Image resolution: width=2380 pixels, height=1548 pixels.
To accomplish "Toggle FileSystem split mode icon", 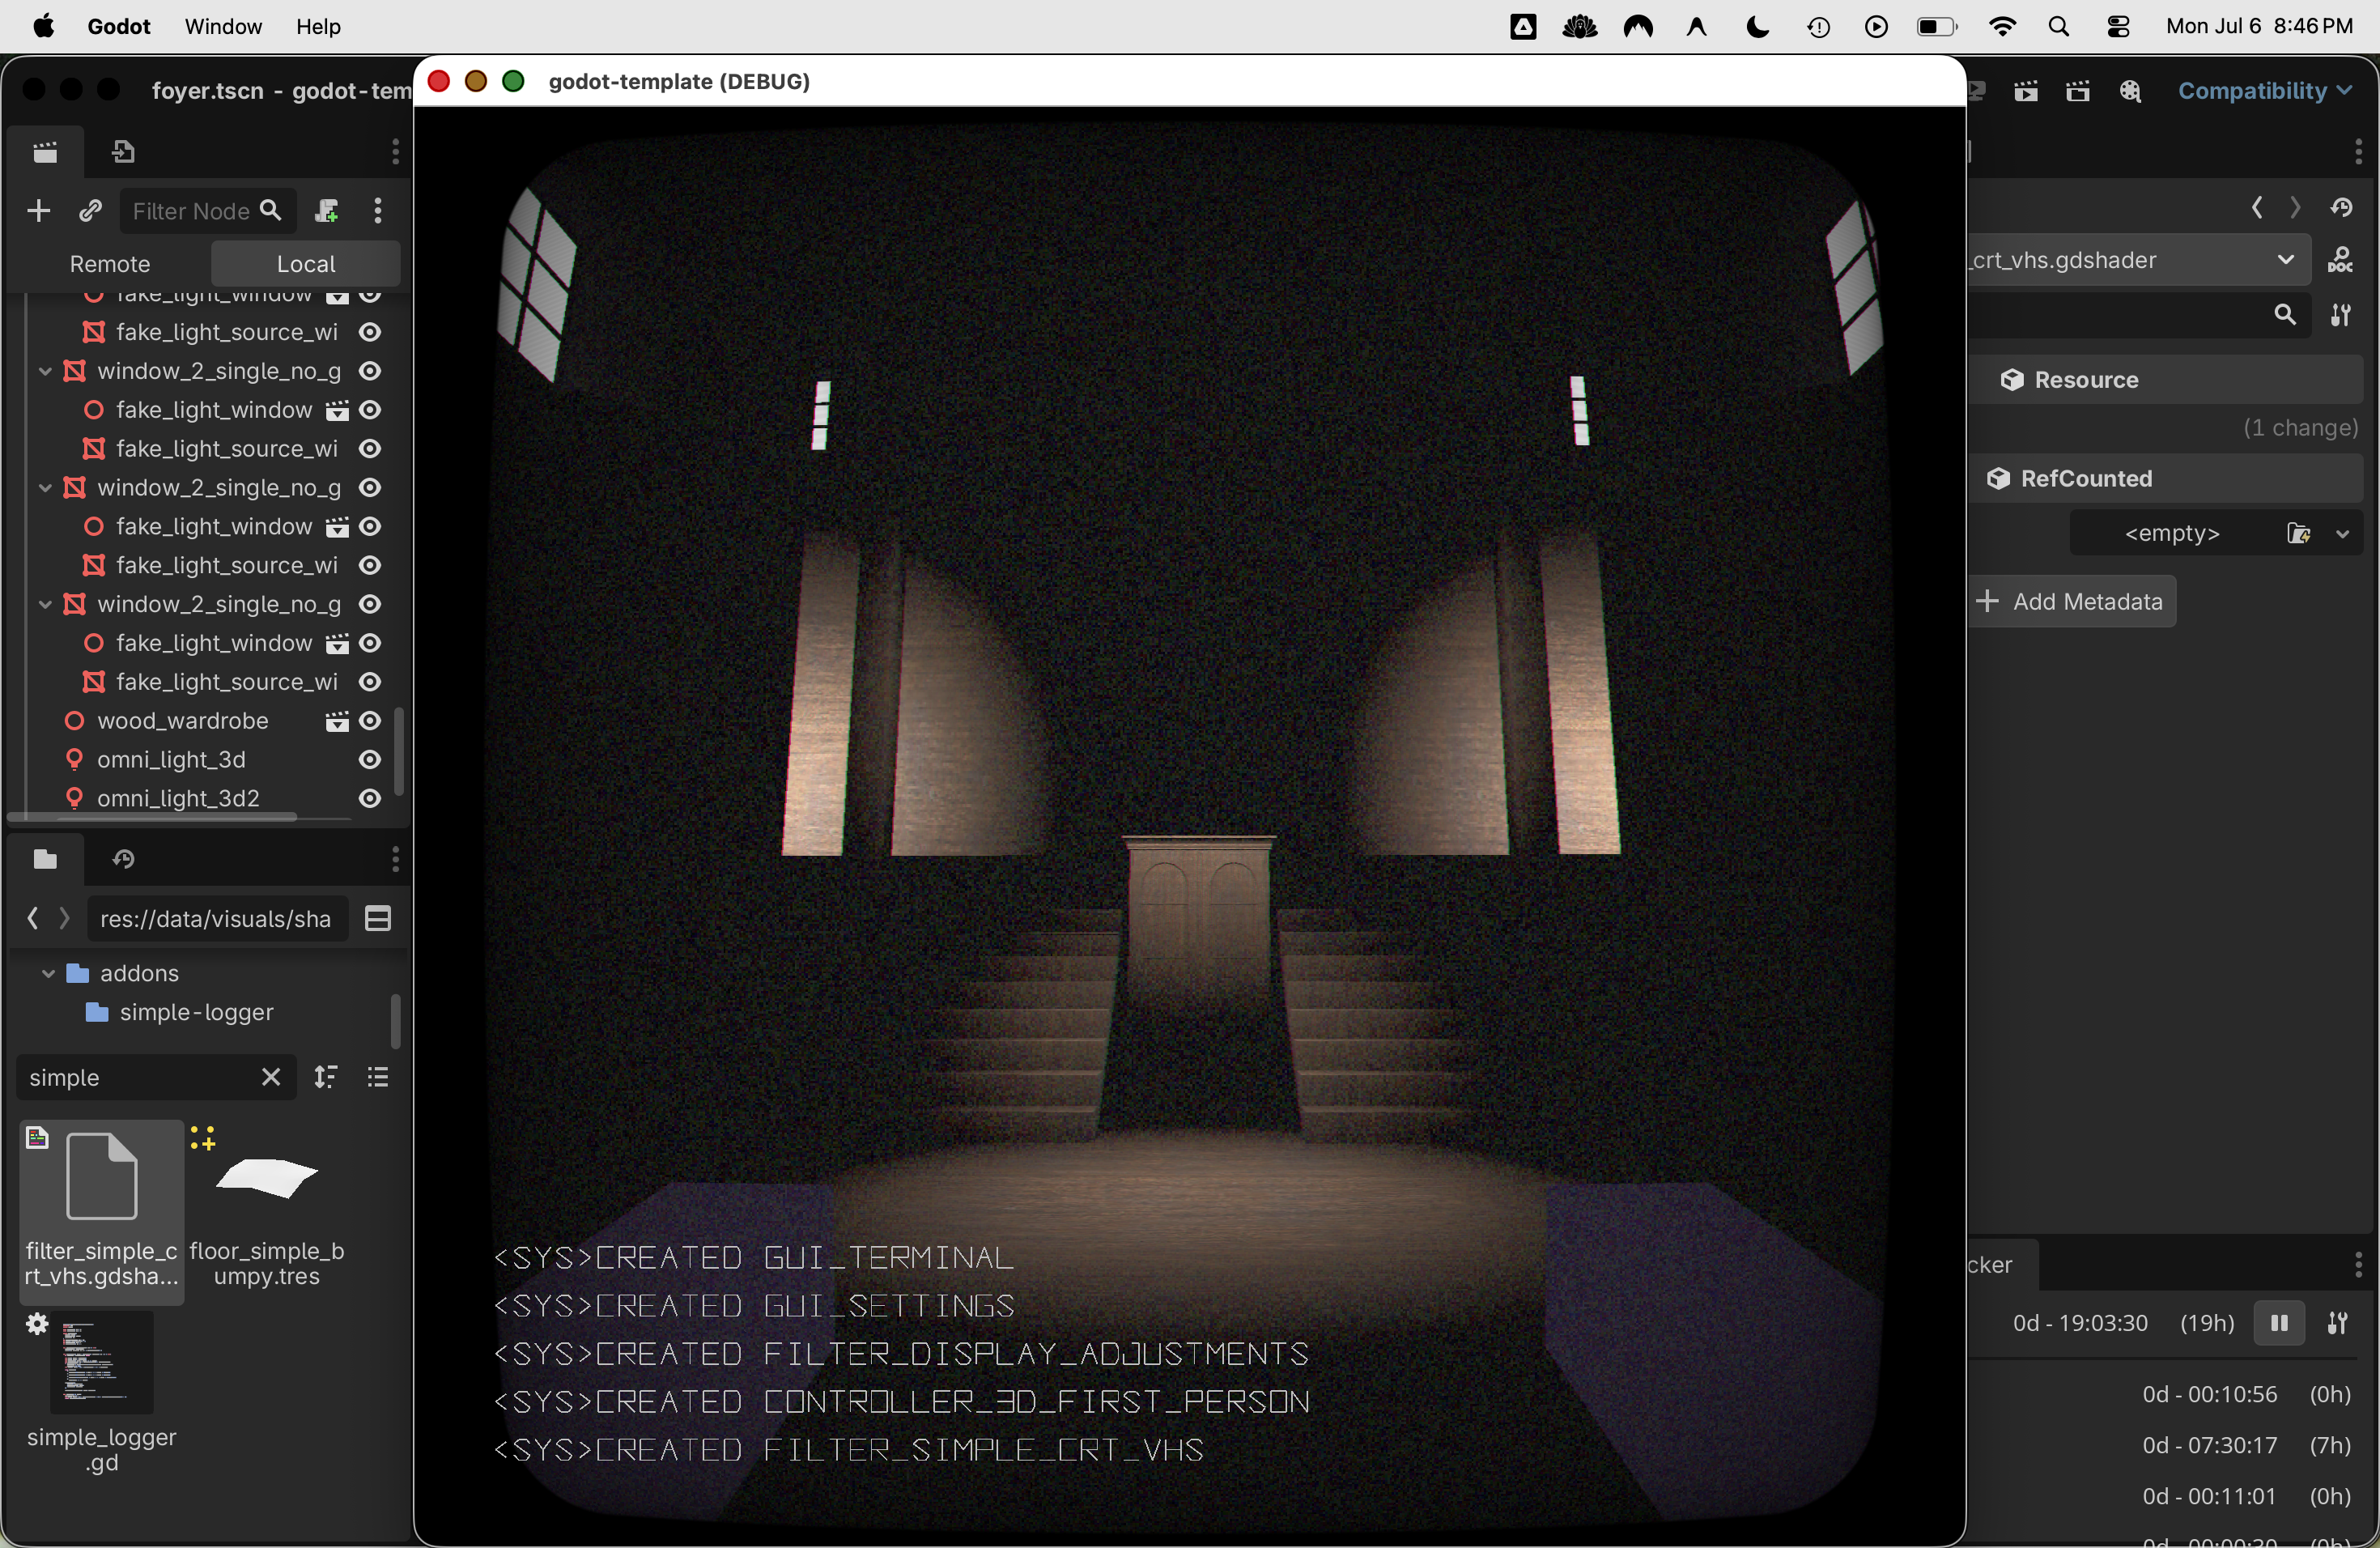I will [x=378, y=919].
